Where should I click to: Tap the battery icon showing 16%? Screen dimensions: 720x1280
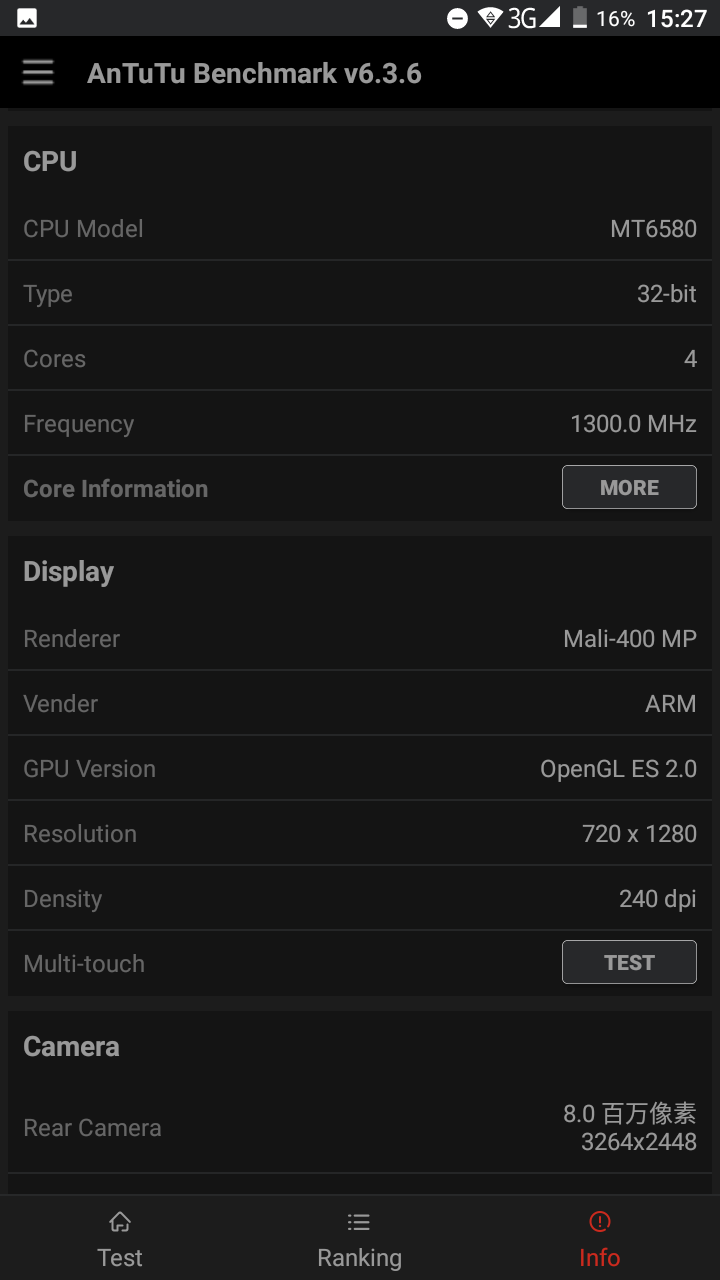coord(580,18)
